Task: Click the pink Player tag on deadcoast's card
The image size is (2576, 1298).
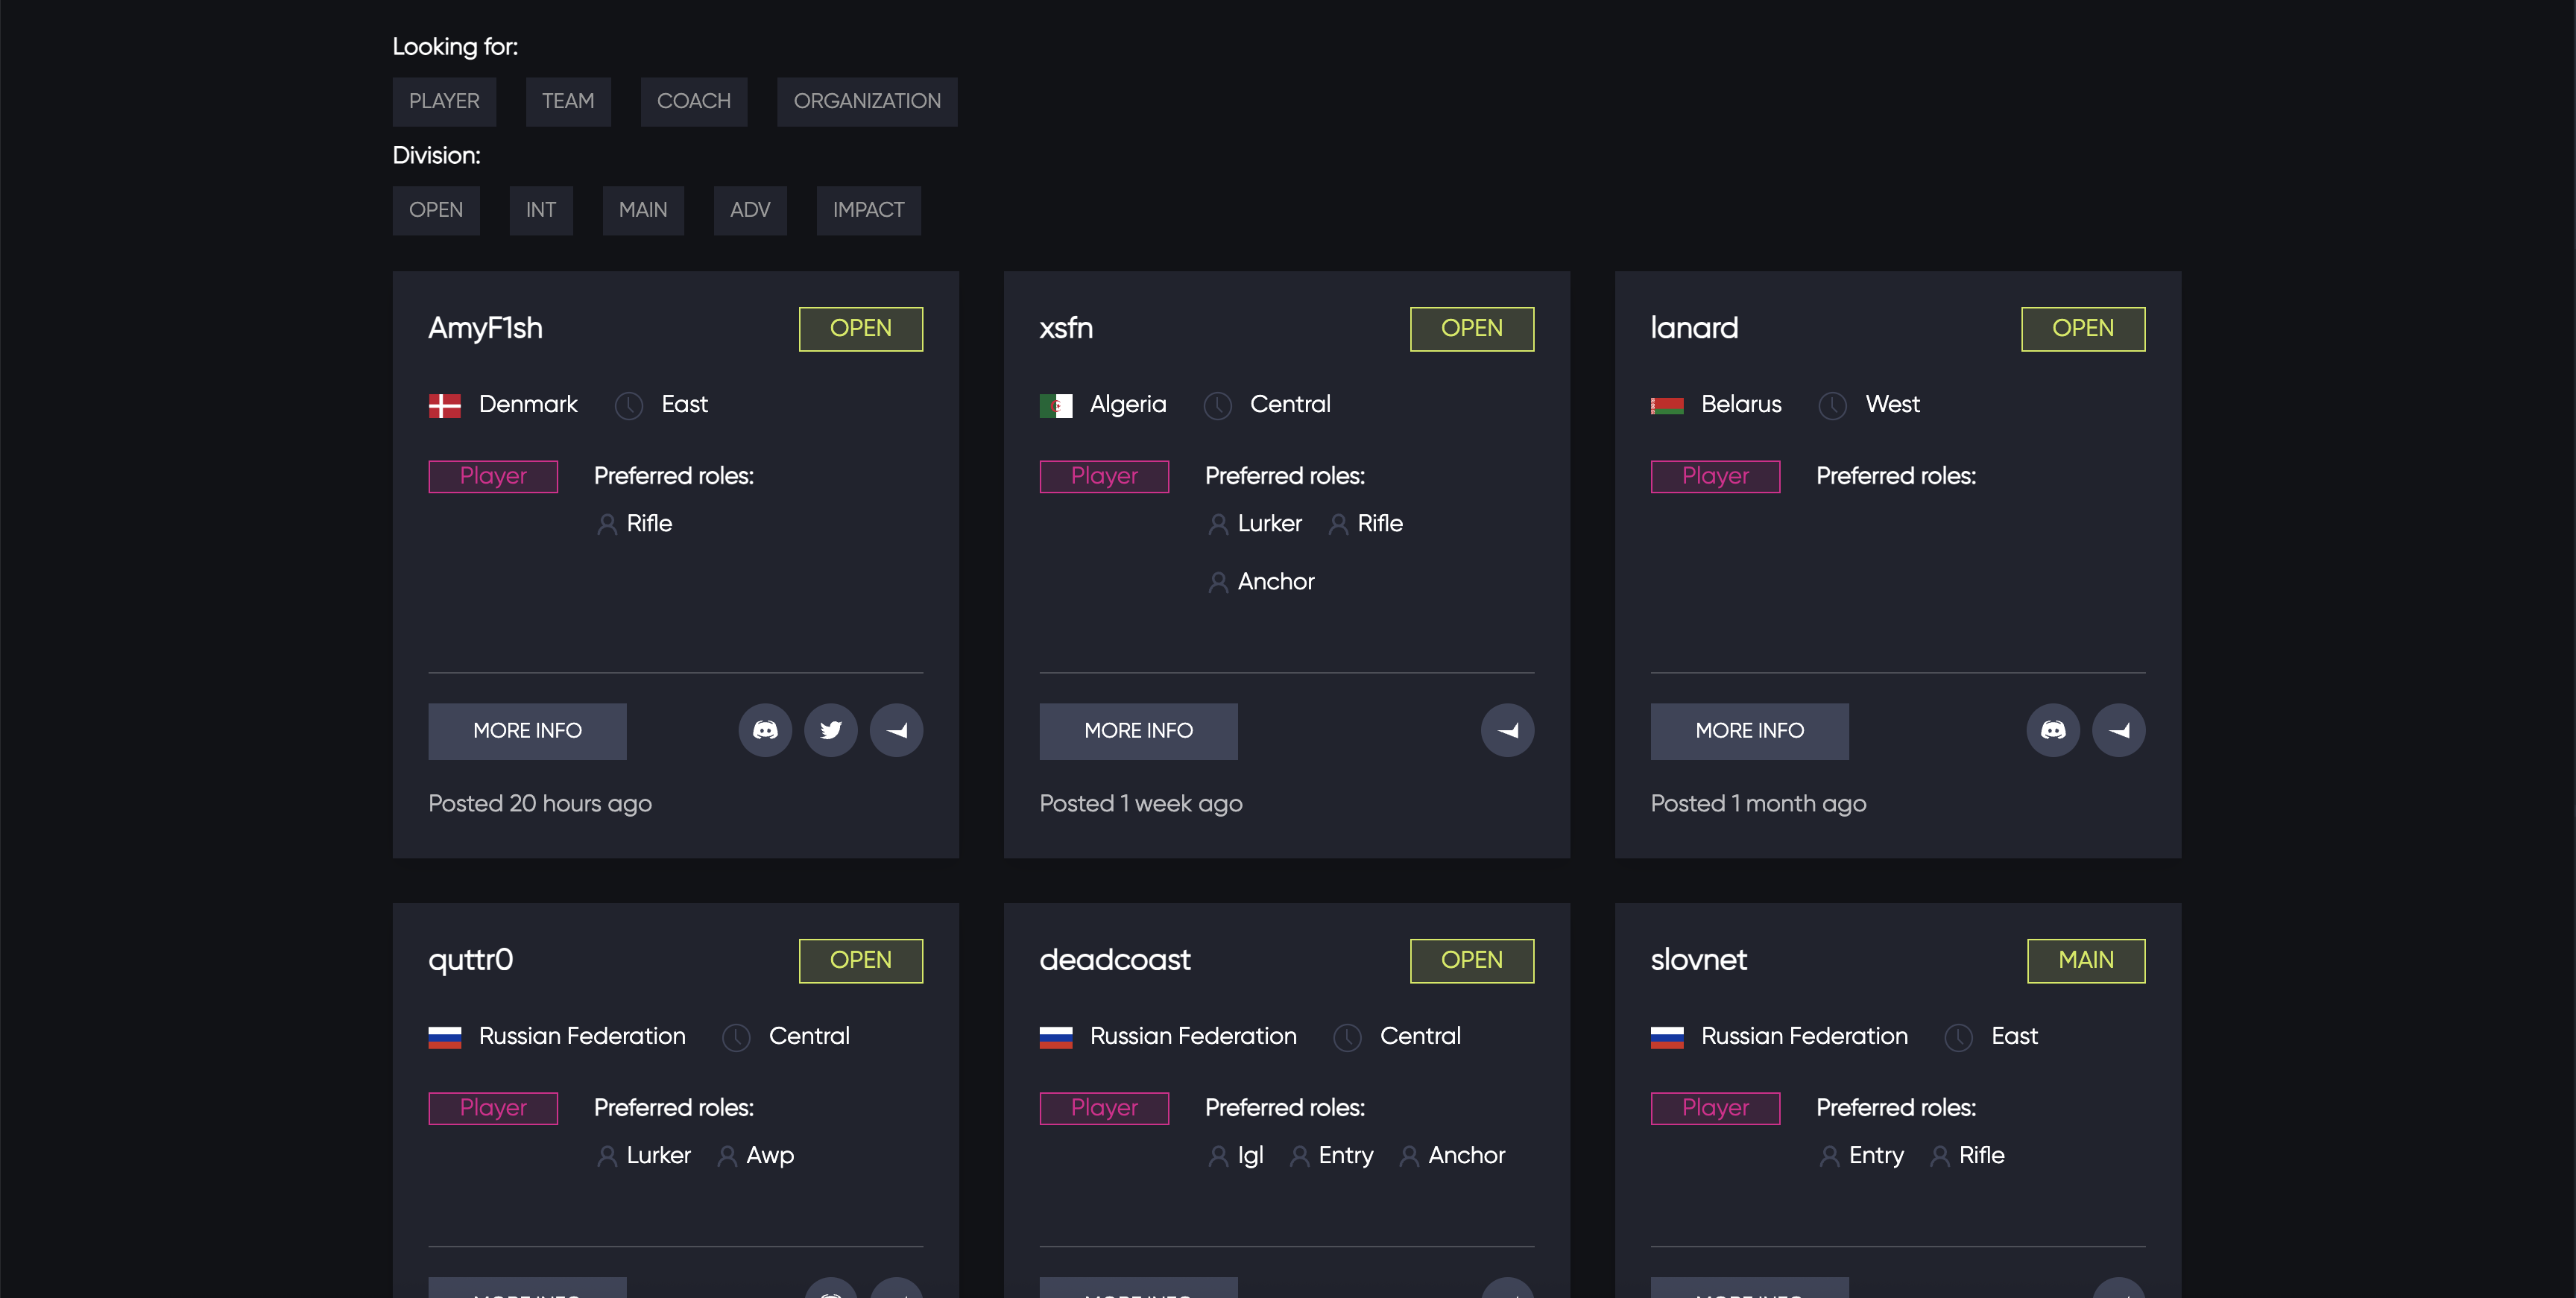Action: (1103, 1108)
